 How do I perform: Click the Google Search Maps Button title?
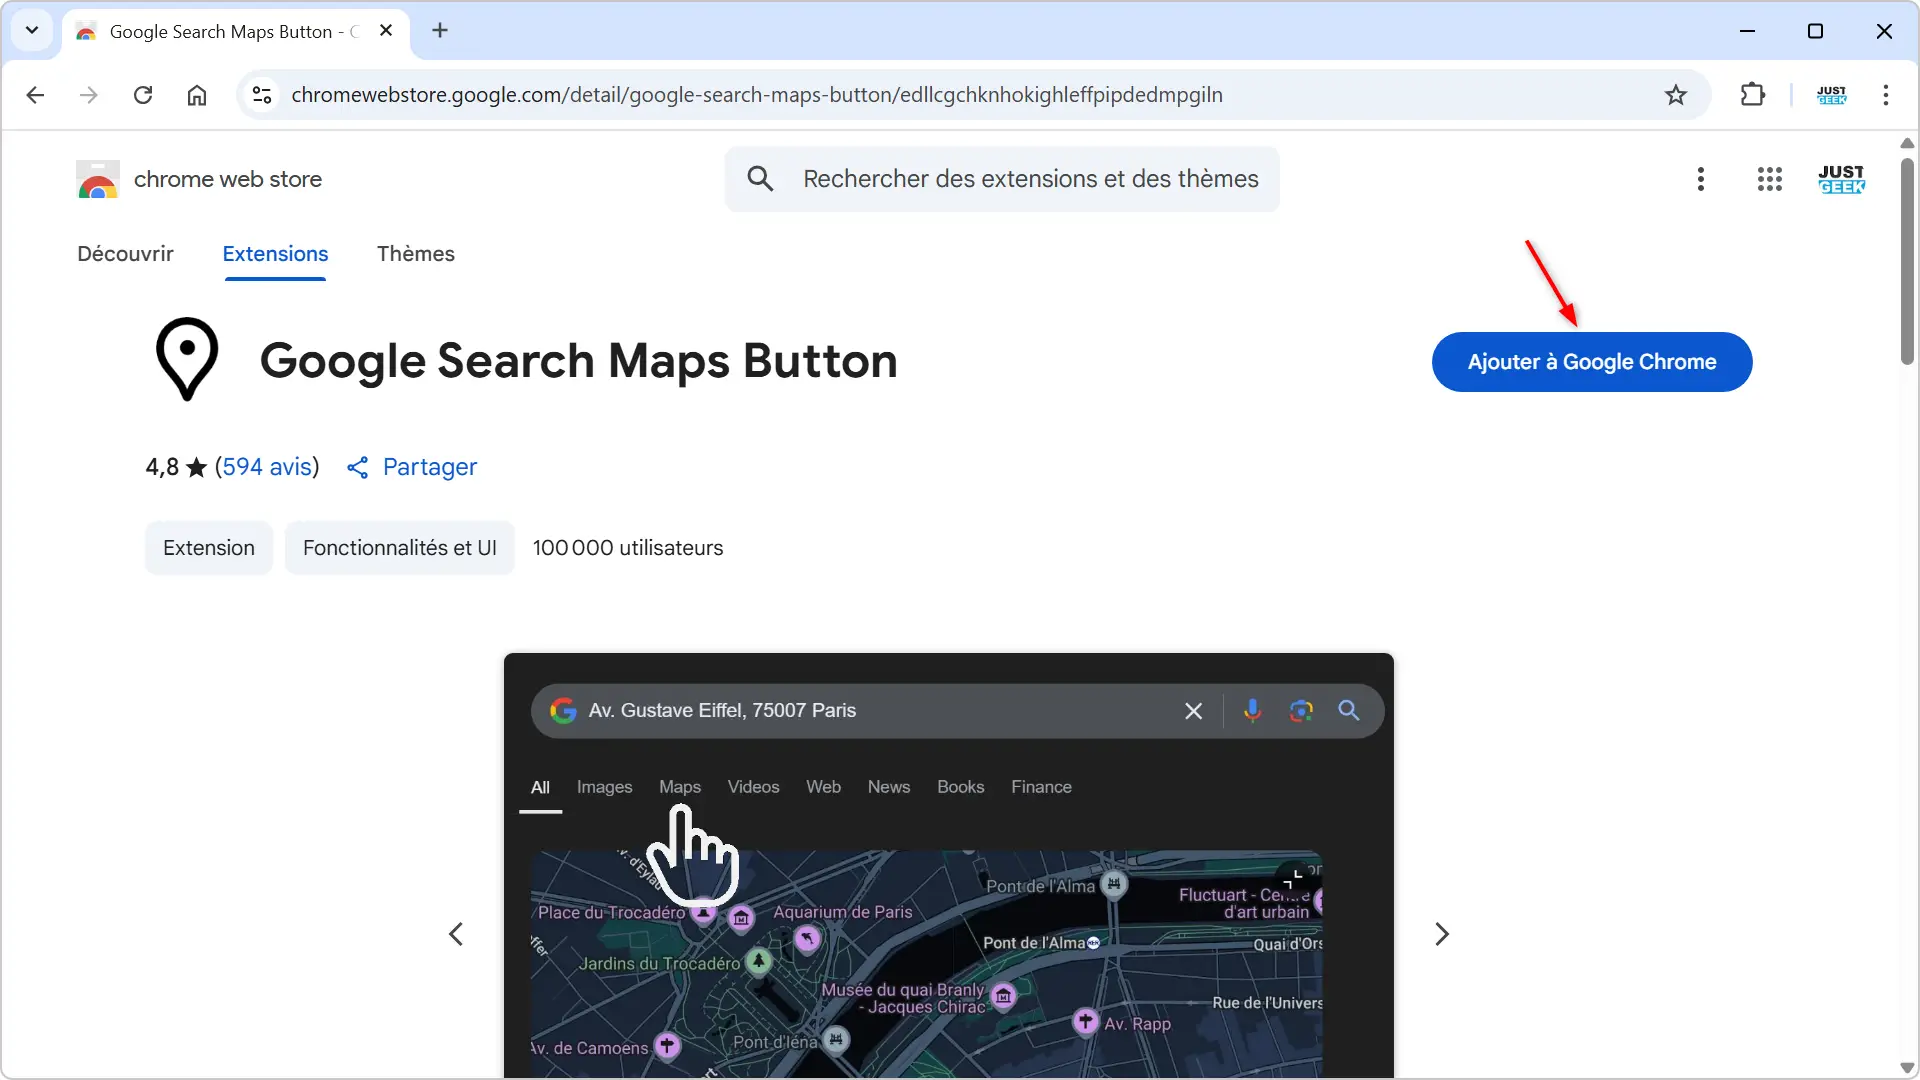tap(579, 361)
